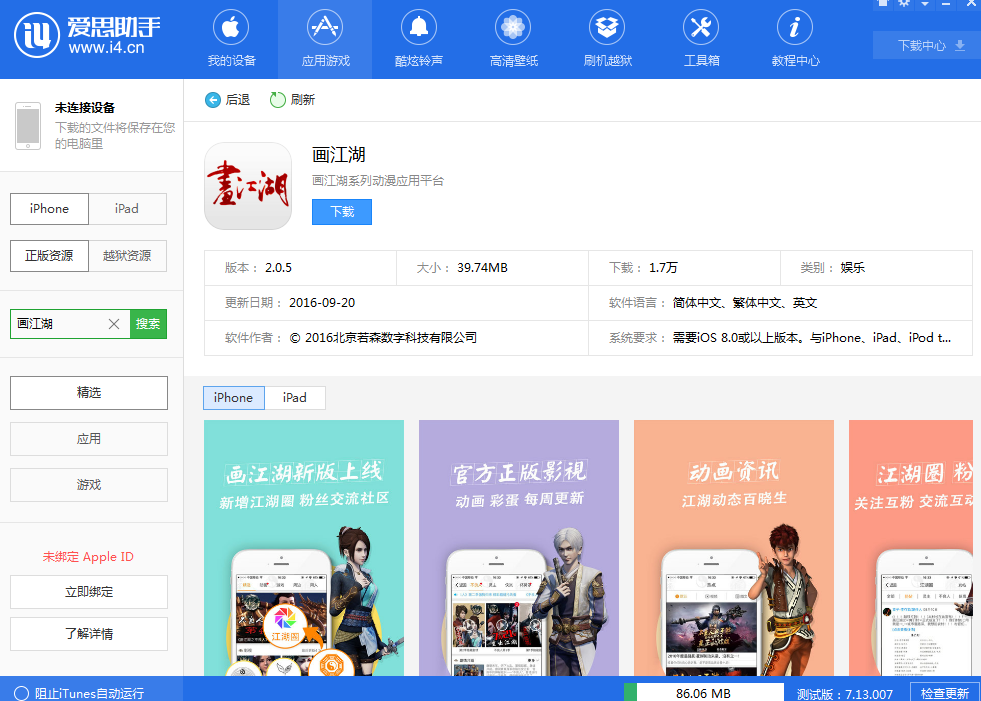The height and width of the screenshot is (701, 981).
Task: Open the 应用 apps category
Action: pyautogui.click(x=89, y=439)
